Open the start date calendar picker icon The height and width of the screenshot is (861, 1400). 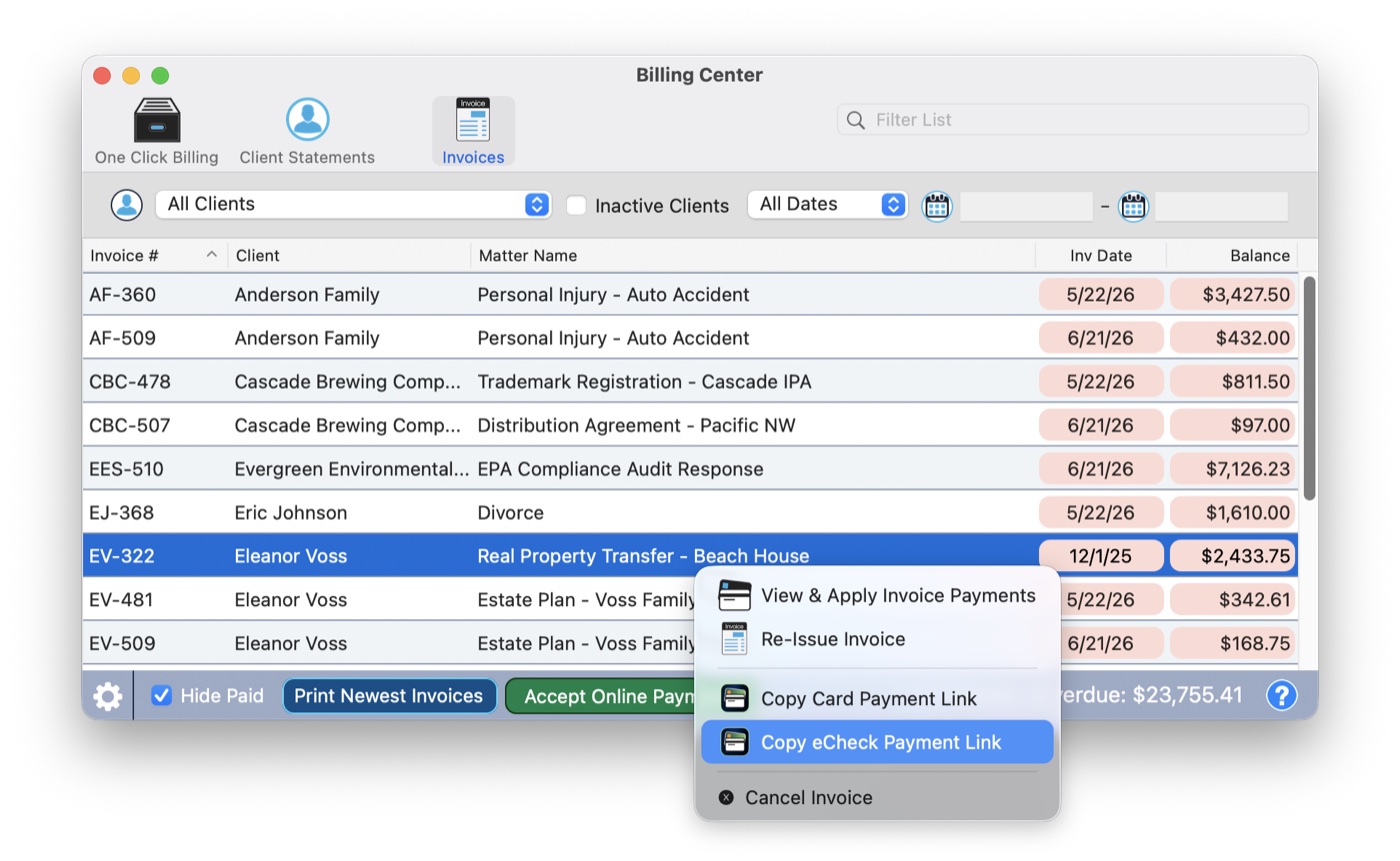point(937,206)
